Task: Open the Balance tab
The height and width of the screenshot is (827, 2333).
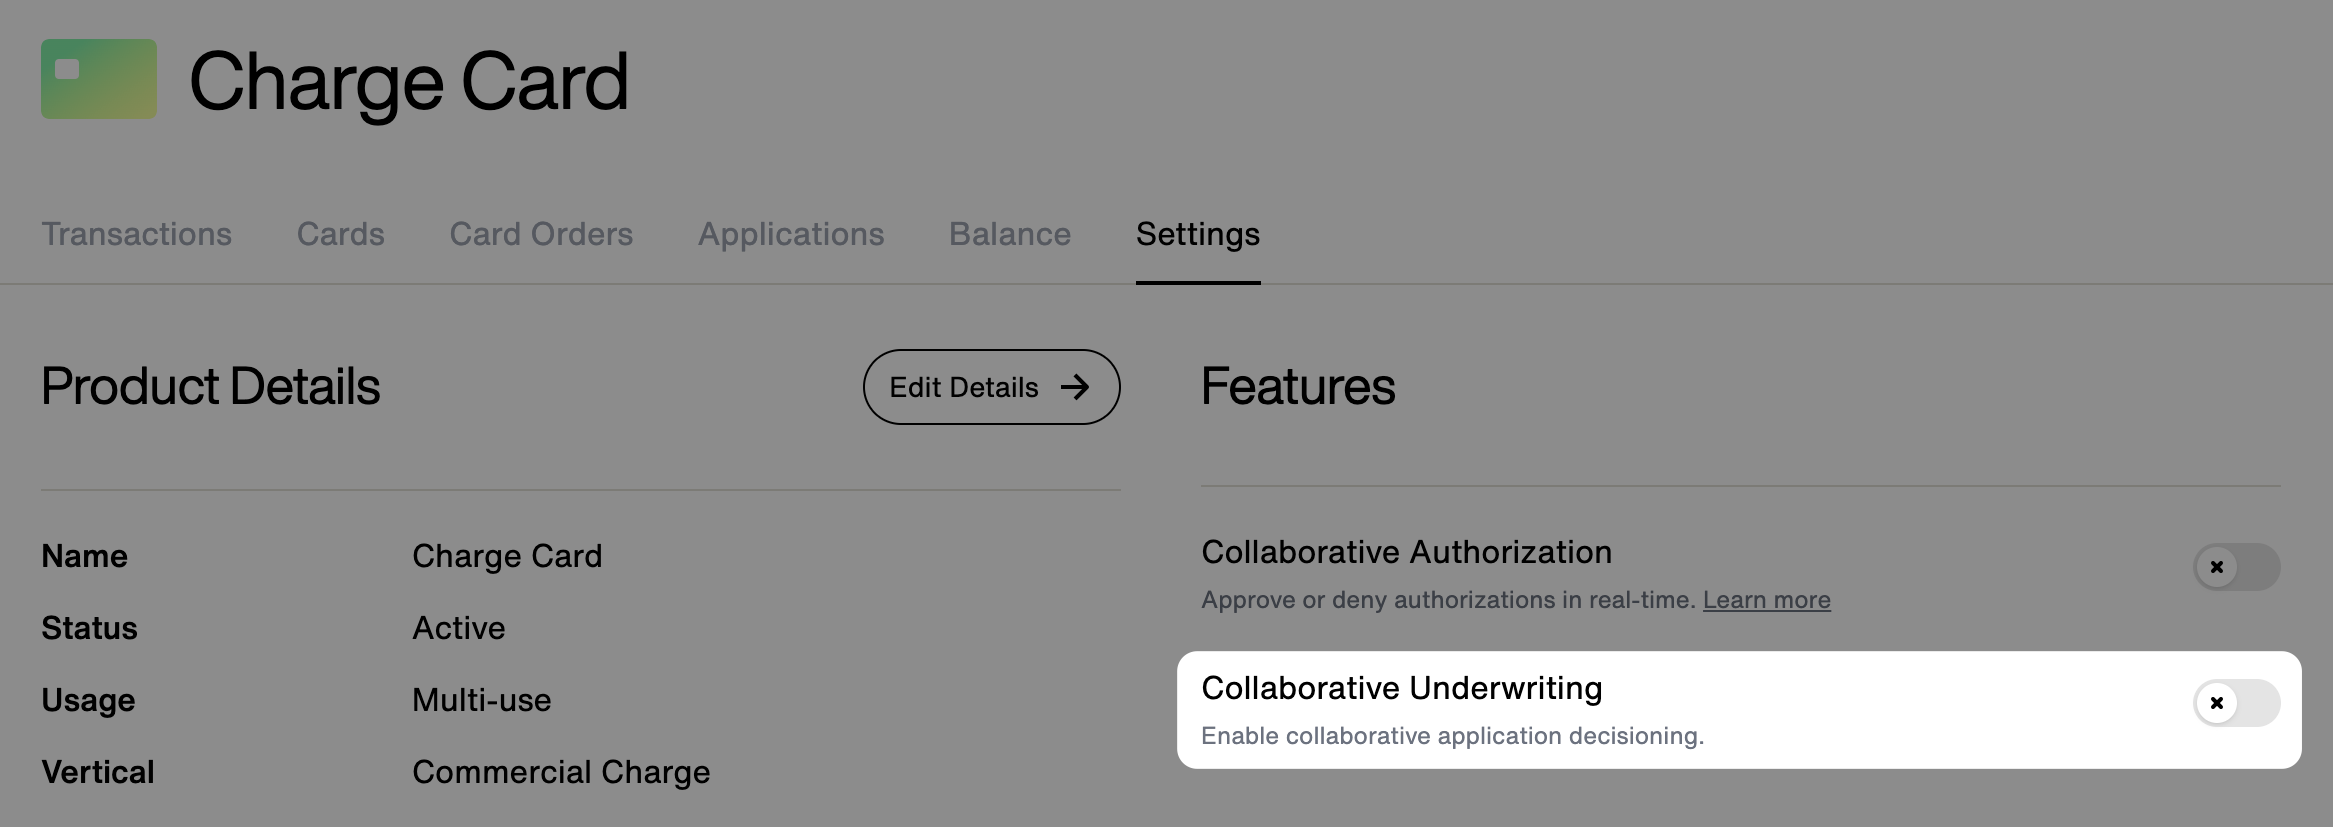Action: point(1010,234)
